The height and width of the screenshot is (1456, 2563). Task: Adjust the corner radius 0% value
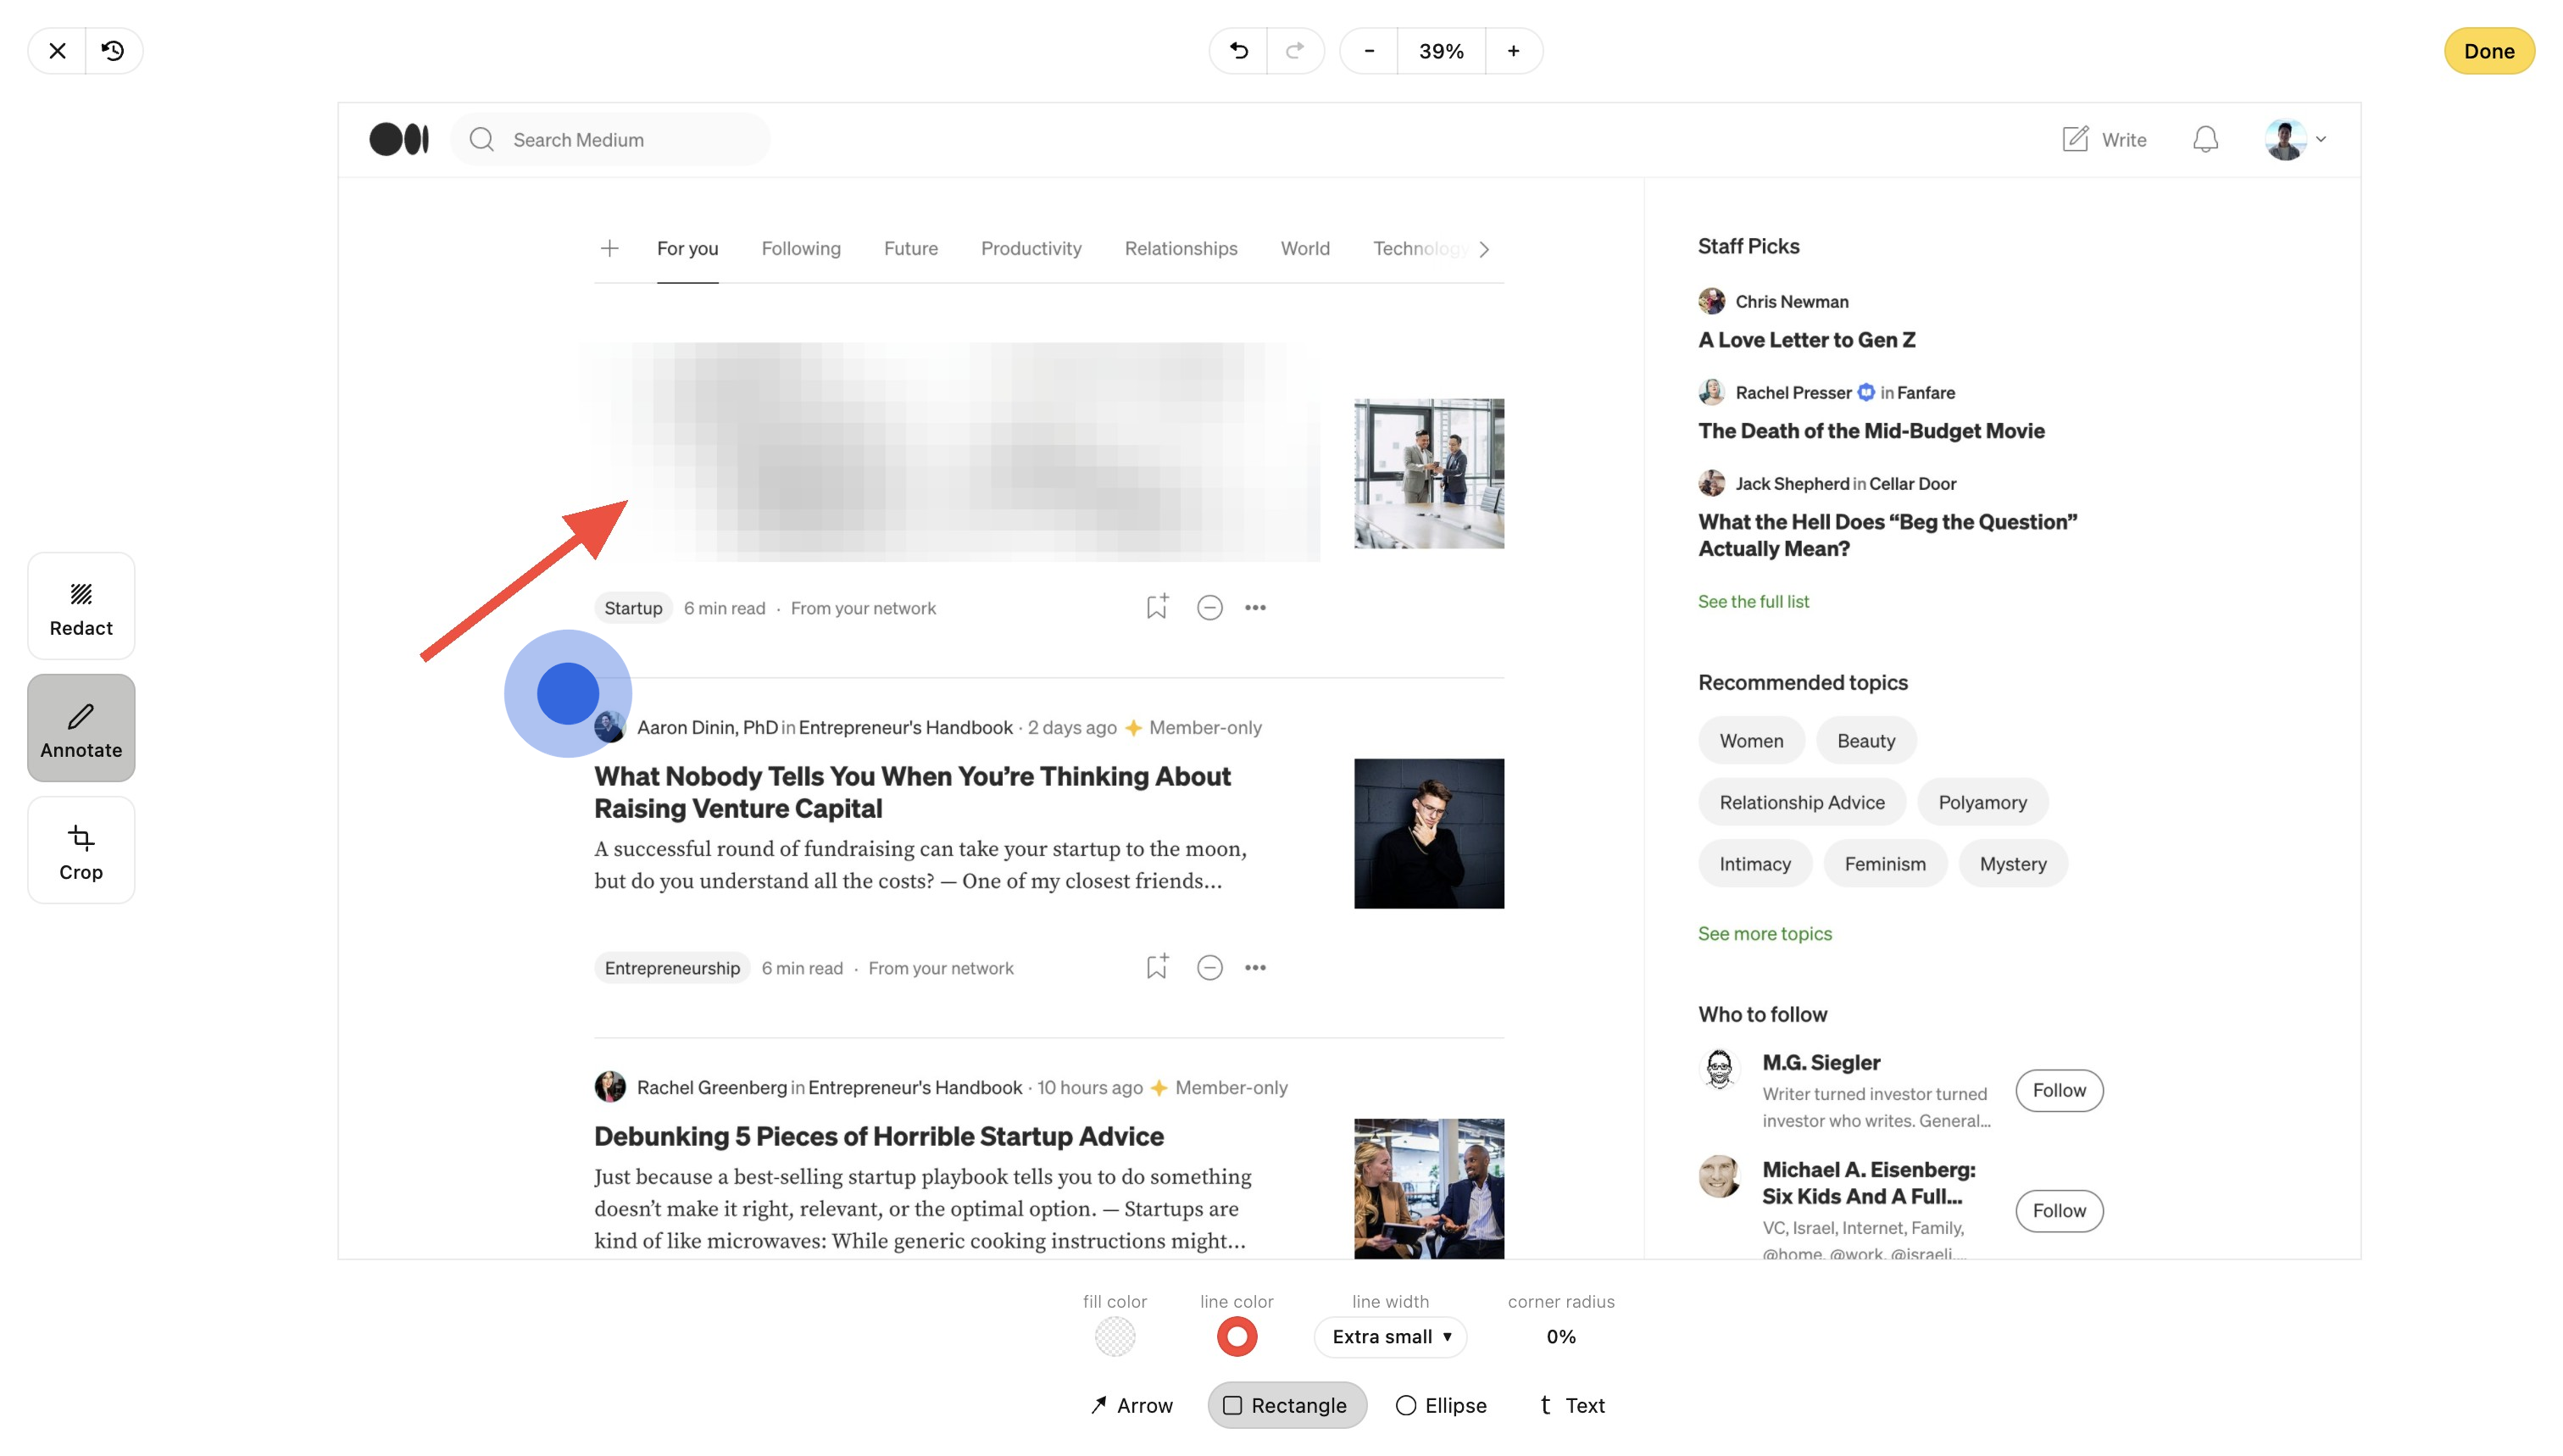click(1560, 1337)
